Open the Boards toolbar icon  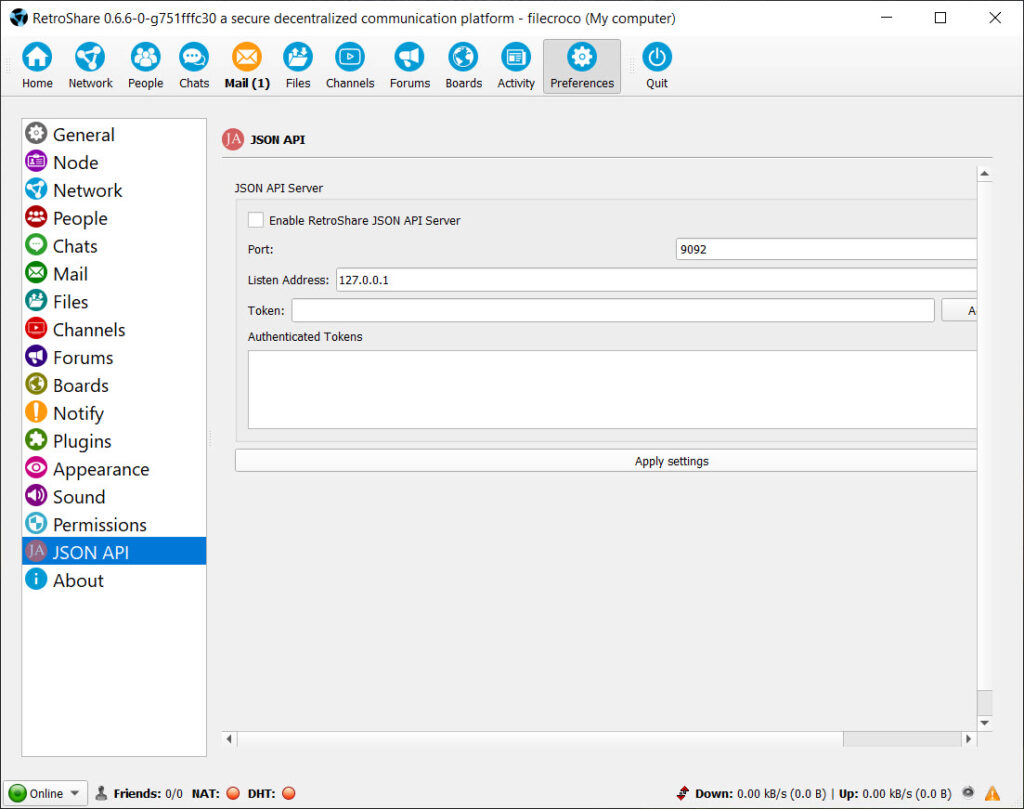click(x=464, y=65)
